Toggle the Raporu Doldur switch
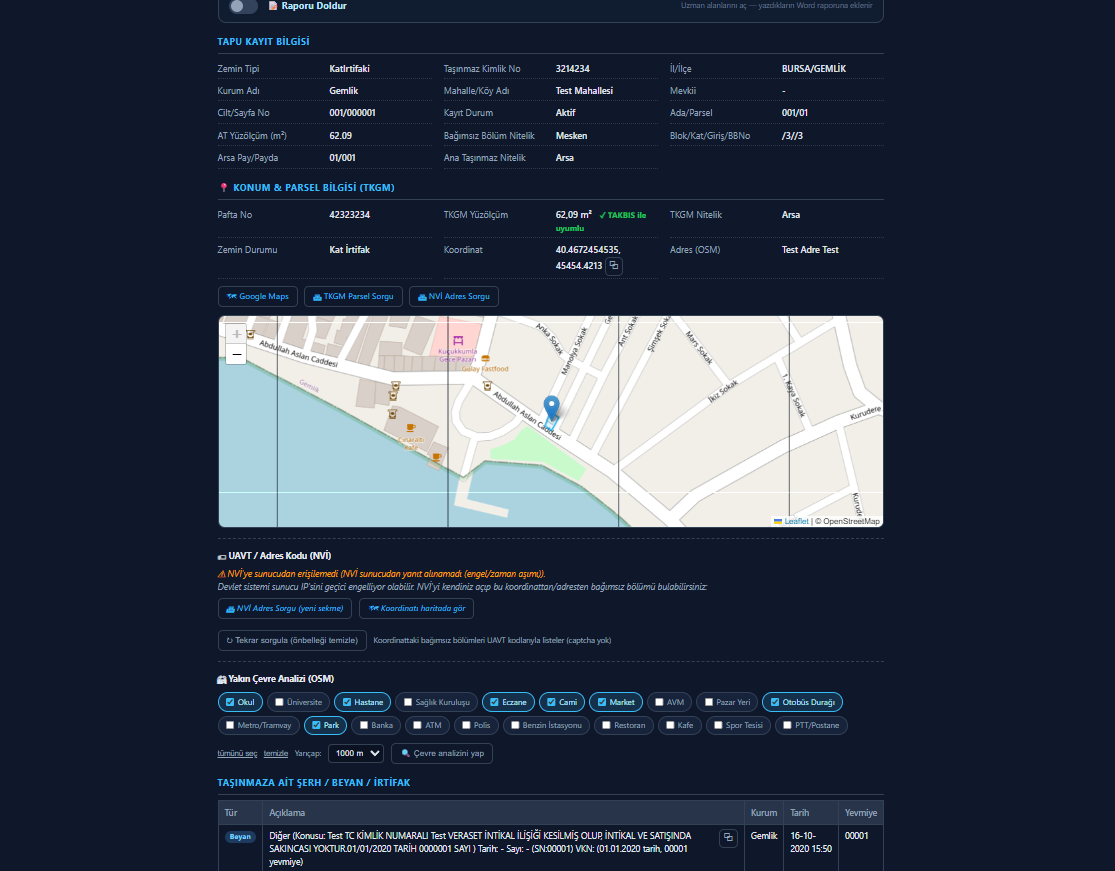This screenshot has width=1115, height=871. click(x=242, y=6)
